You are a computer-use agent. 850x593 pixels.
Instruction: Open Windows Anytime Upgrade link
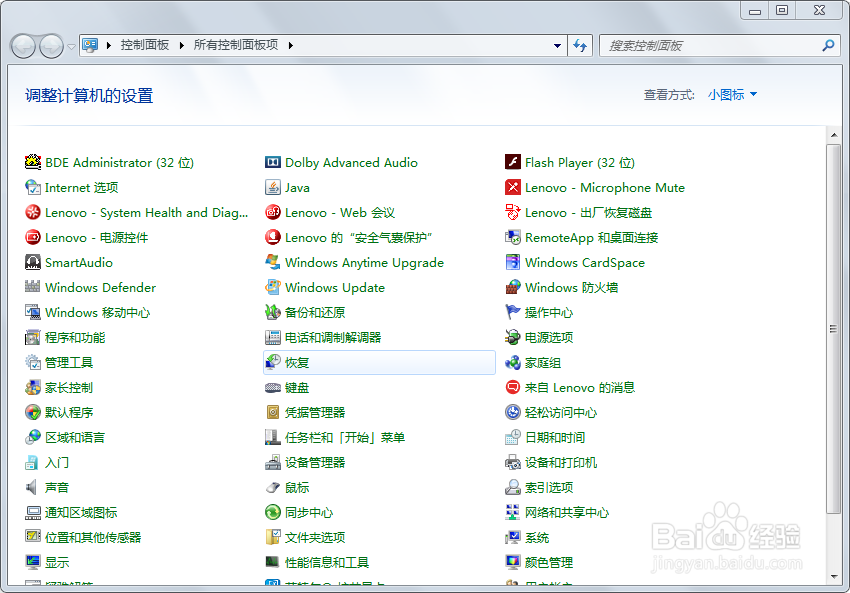(364, 262)
